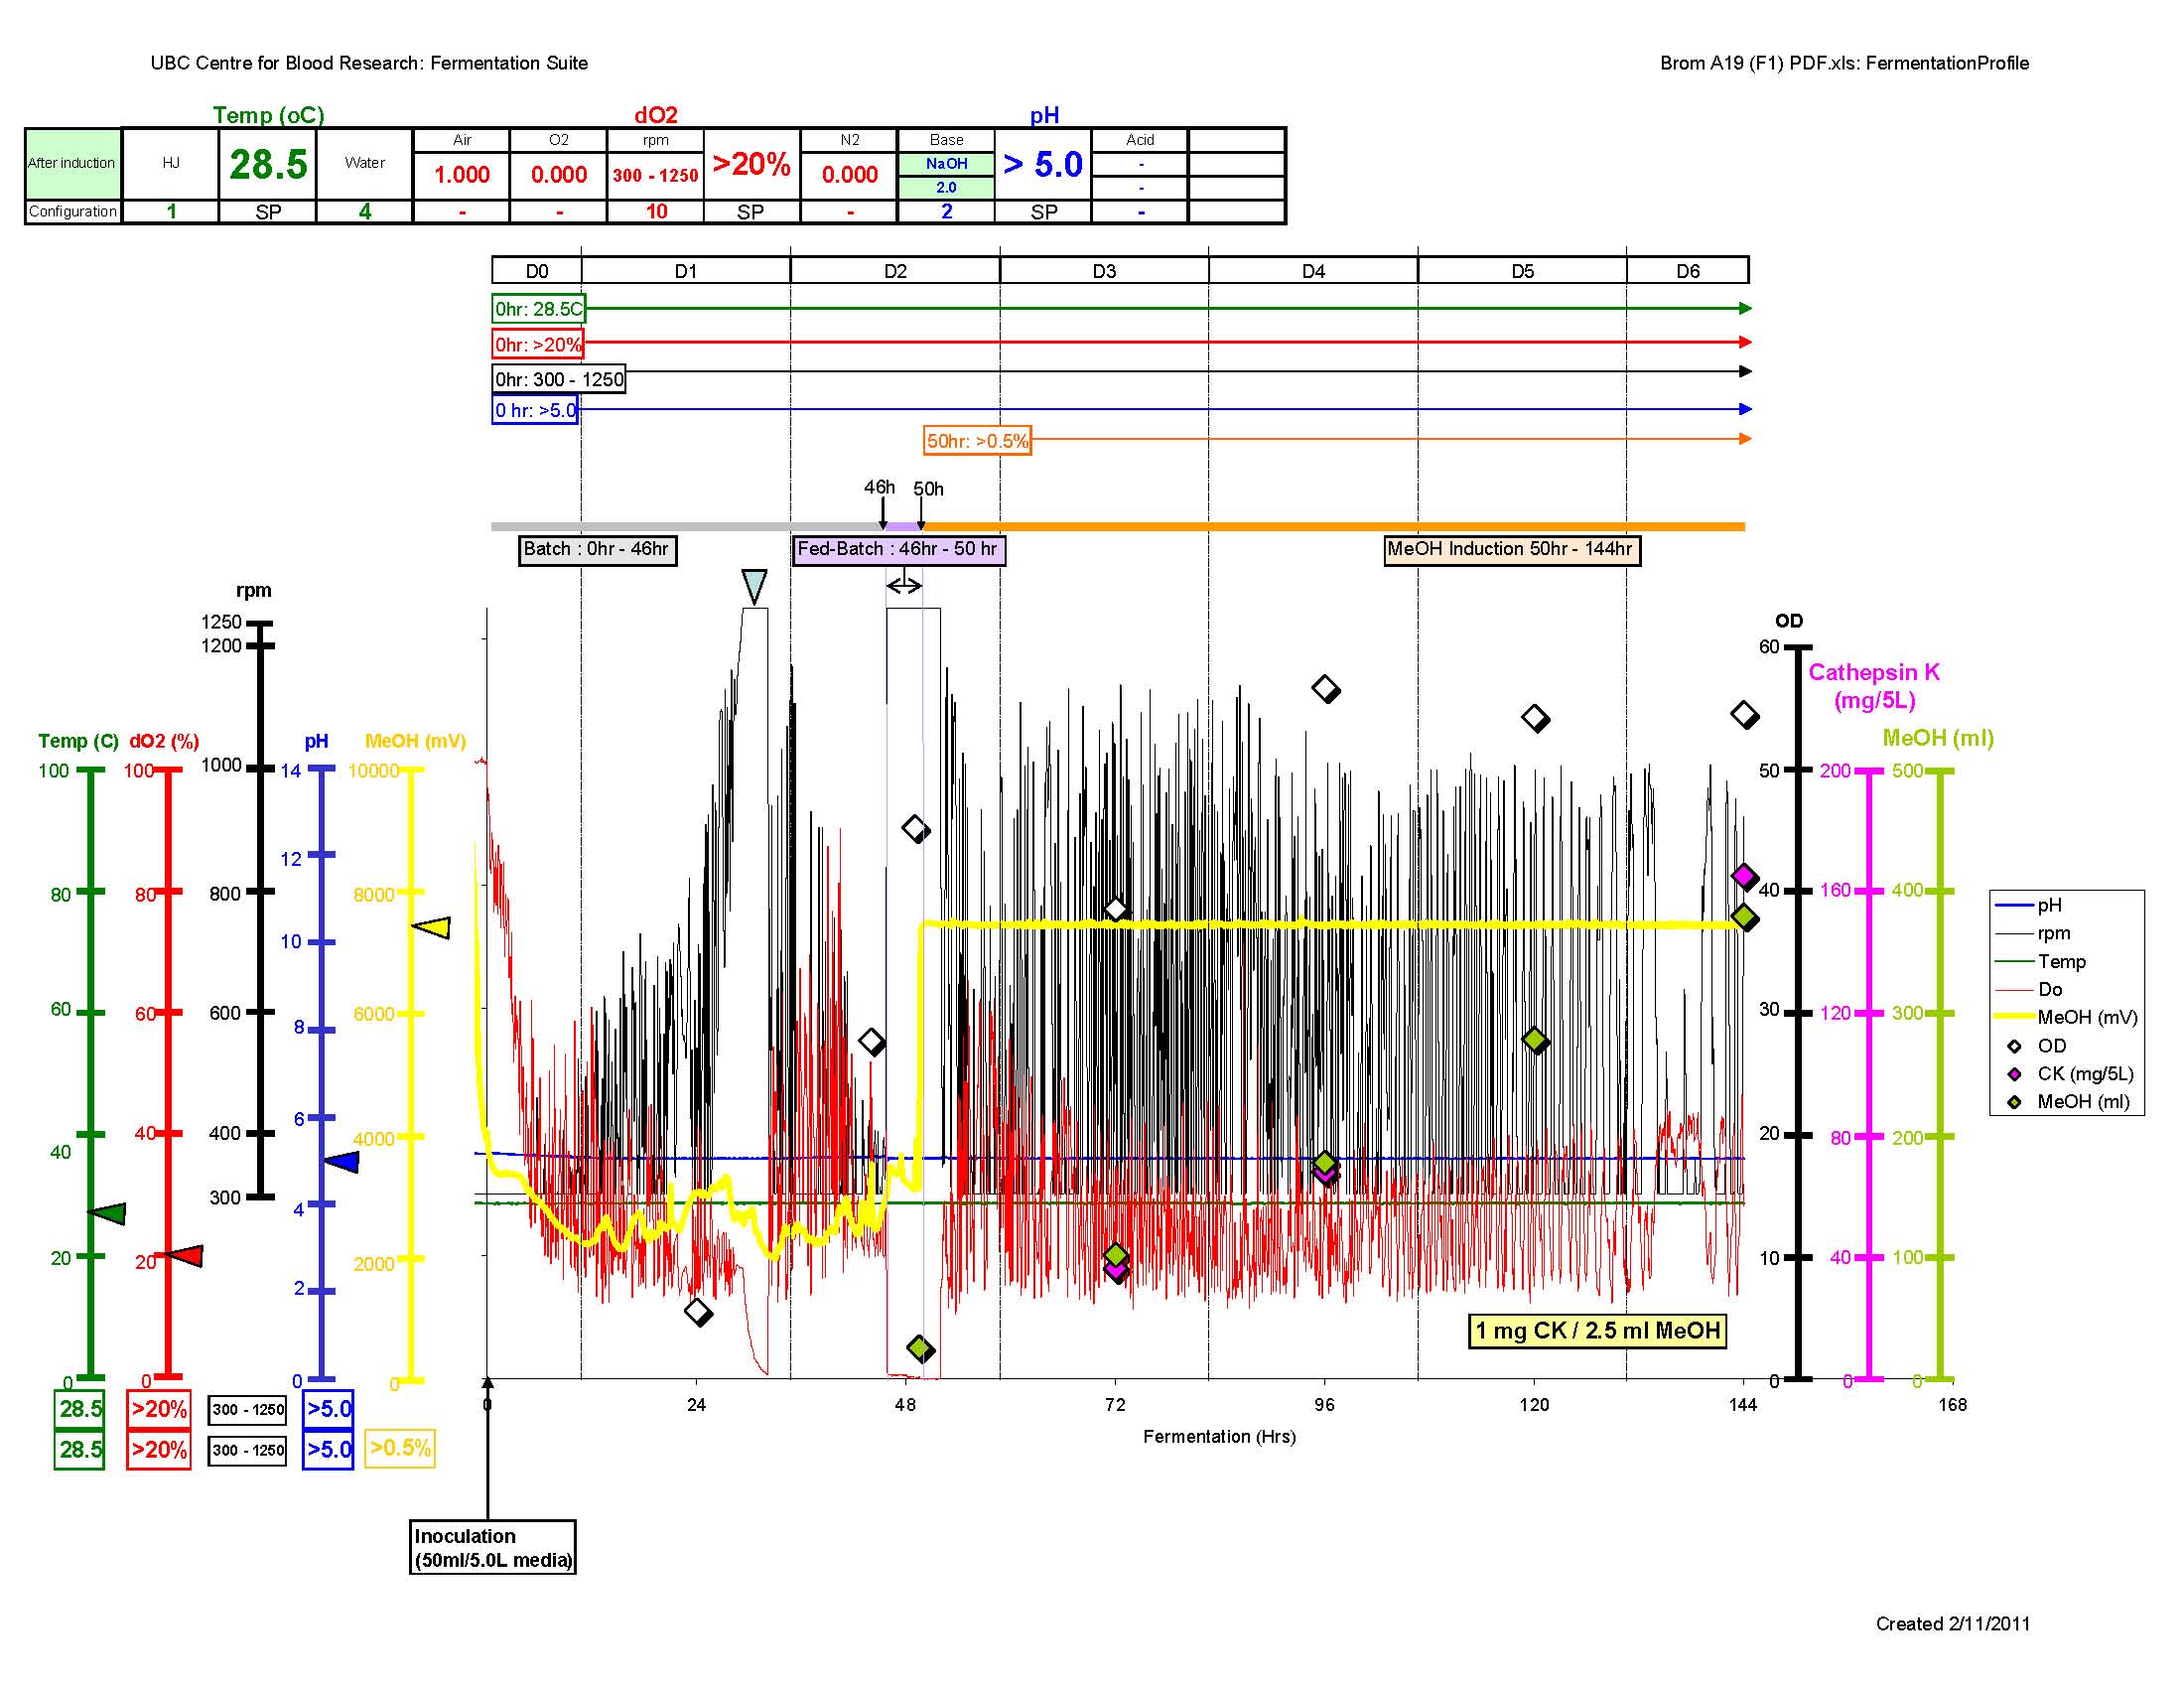Click the Fed-Batch : 46hr - 50 hr label

point(898,549)
